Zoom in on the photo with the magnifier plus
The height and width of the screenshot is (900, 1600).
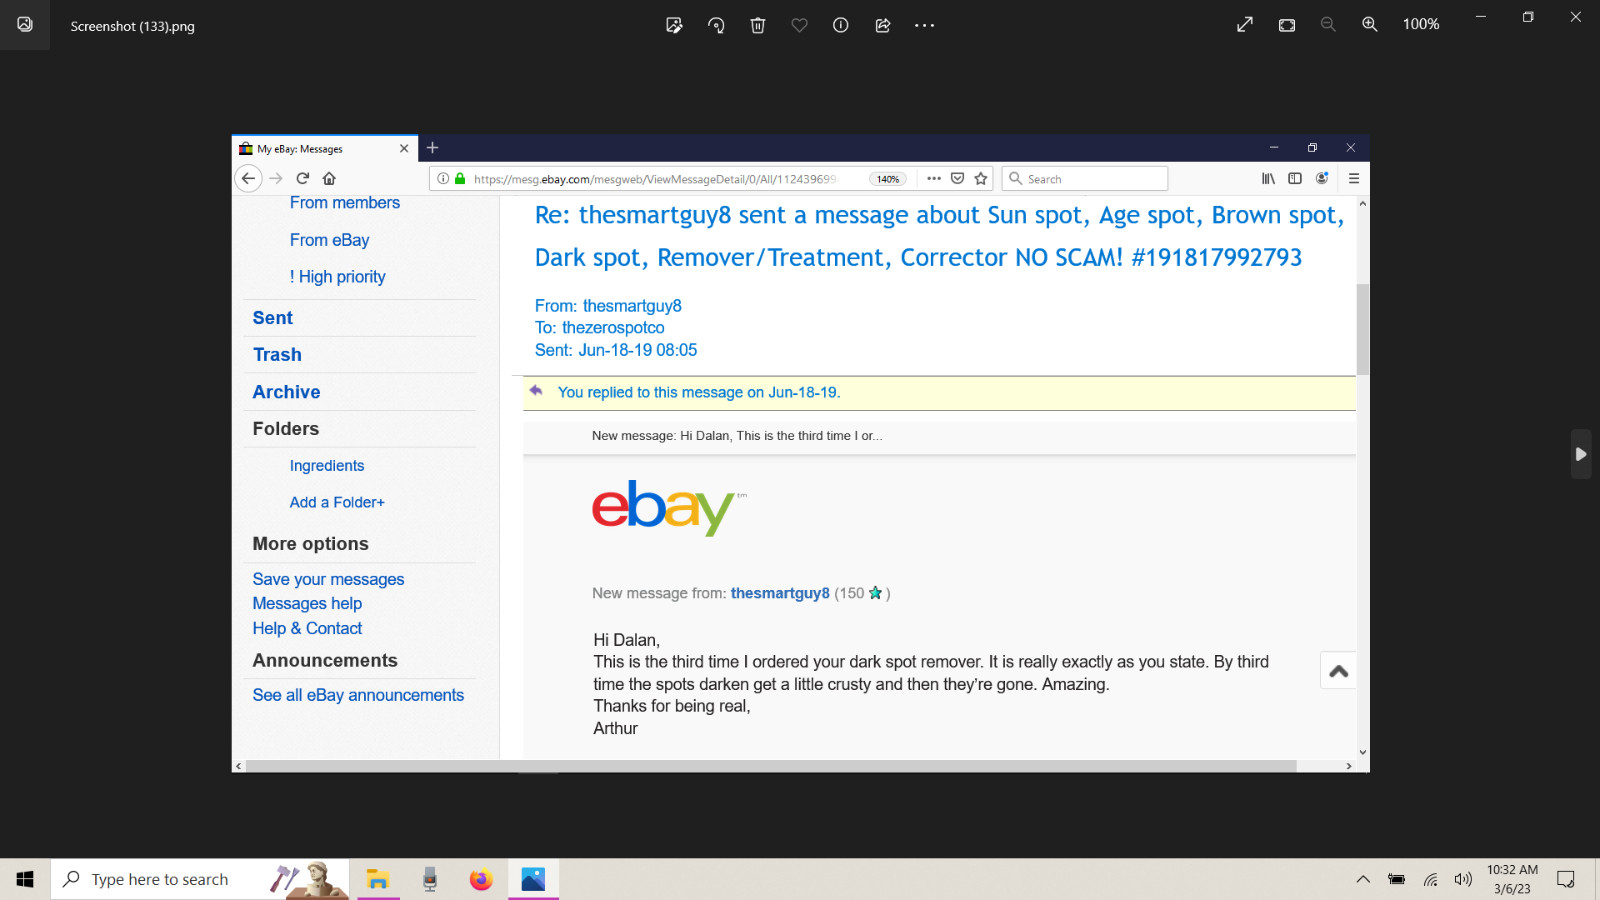click(1370, 25)
